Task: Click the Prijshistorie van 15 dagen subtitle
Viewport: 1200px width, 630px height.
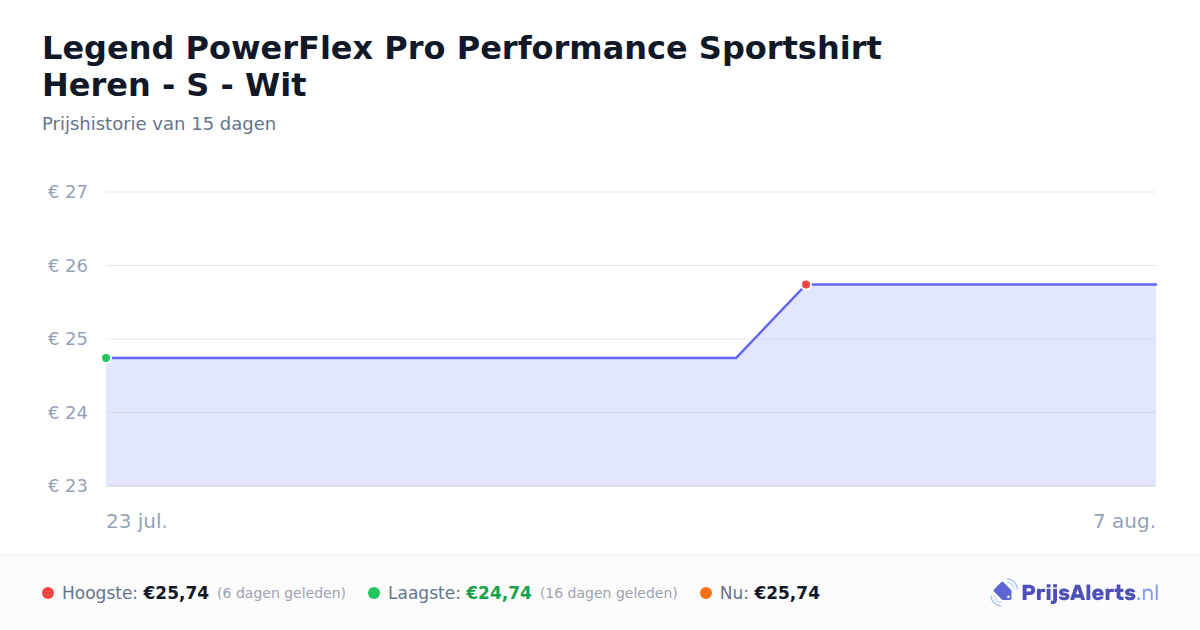Action: click(x=159, y=124)
